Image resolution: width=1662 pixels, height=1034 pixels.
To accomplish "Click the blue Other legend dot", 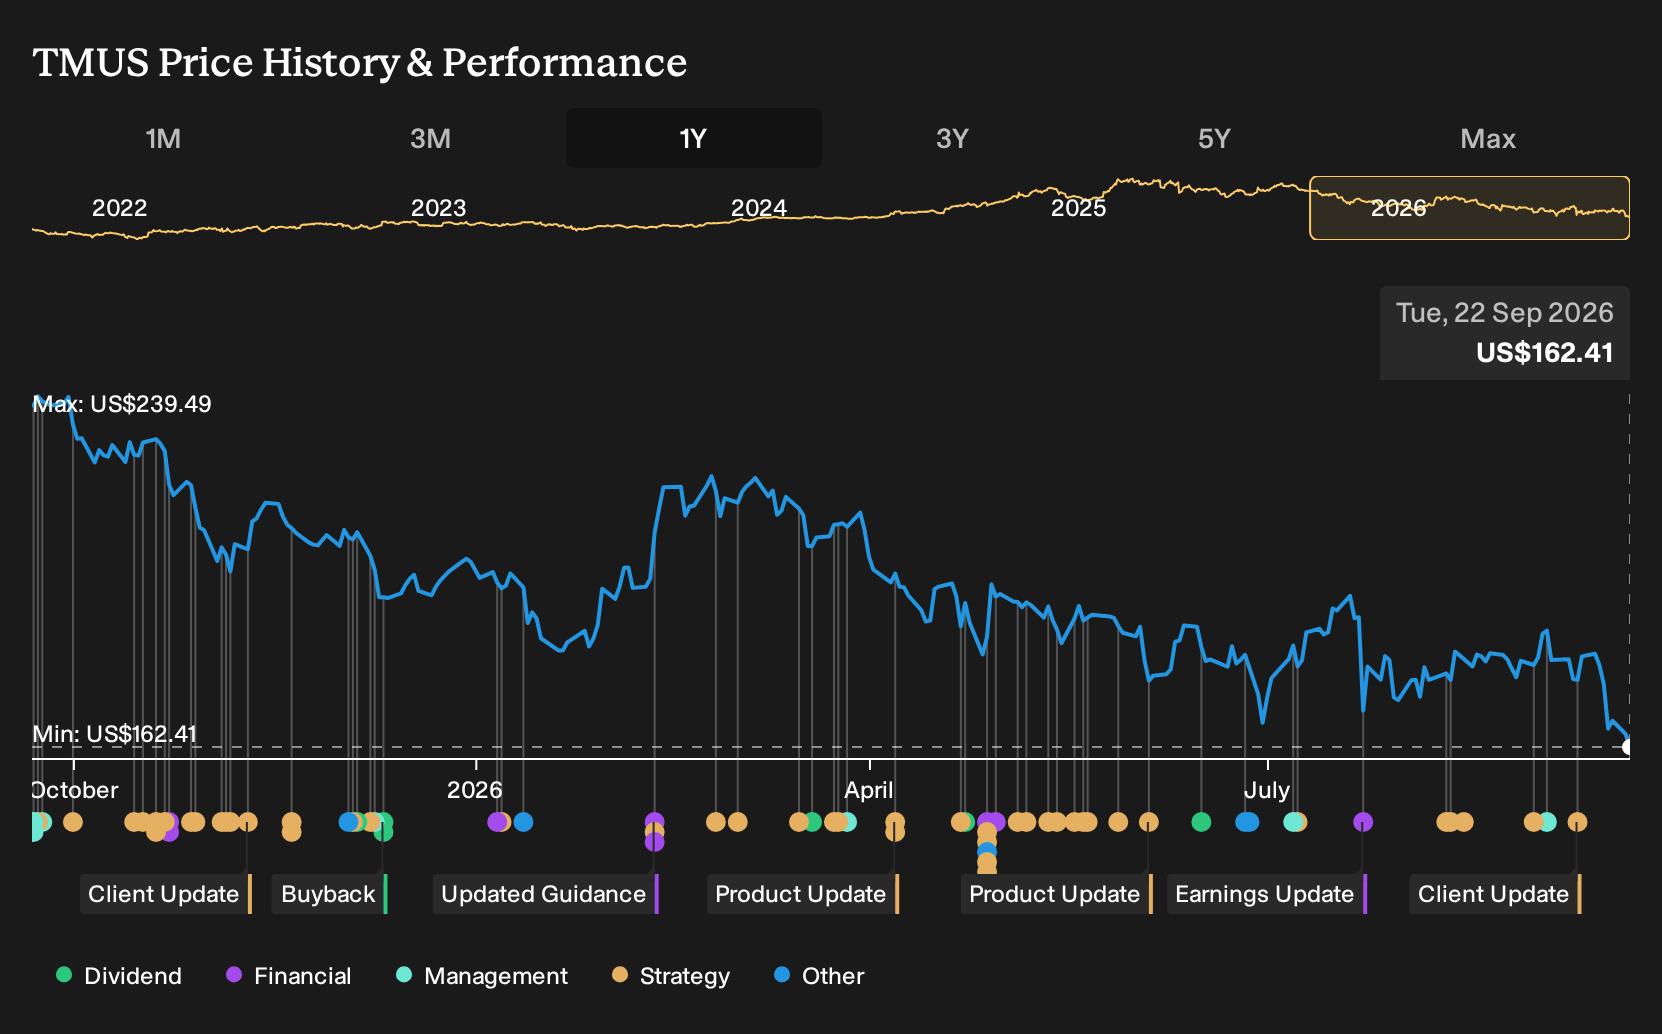I will pyautogui.click(x=782, y=975).
